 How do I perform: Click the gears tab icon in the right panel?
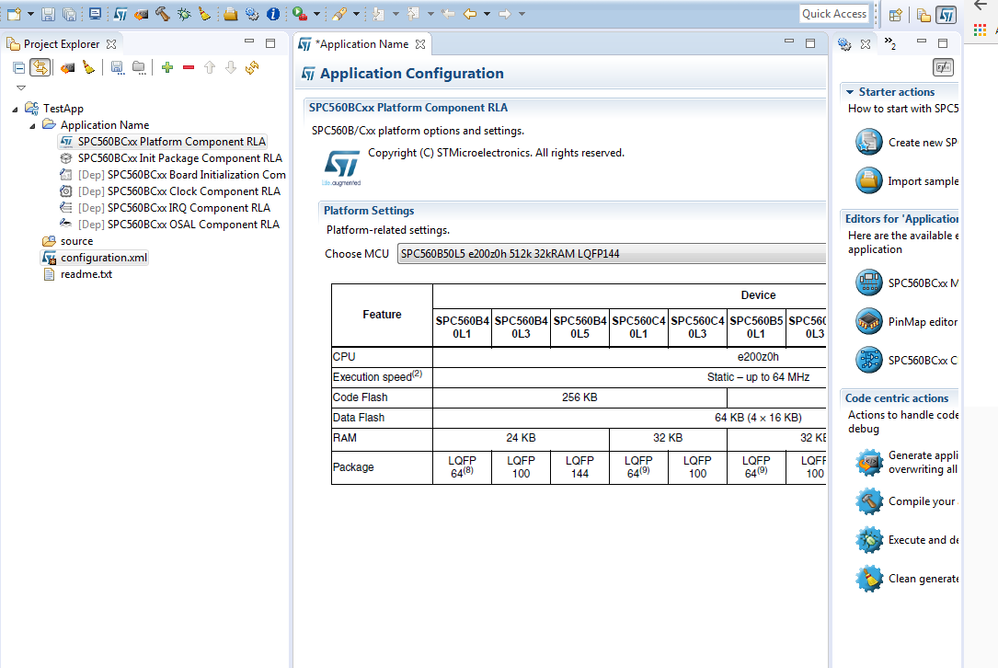pos(845,44)
